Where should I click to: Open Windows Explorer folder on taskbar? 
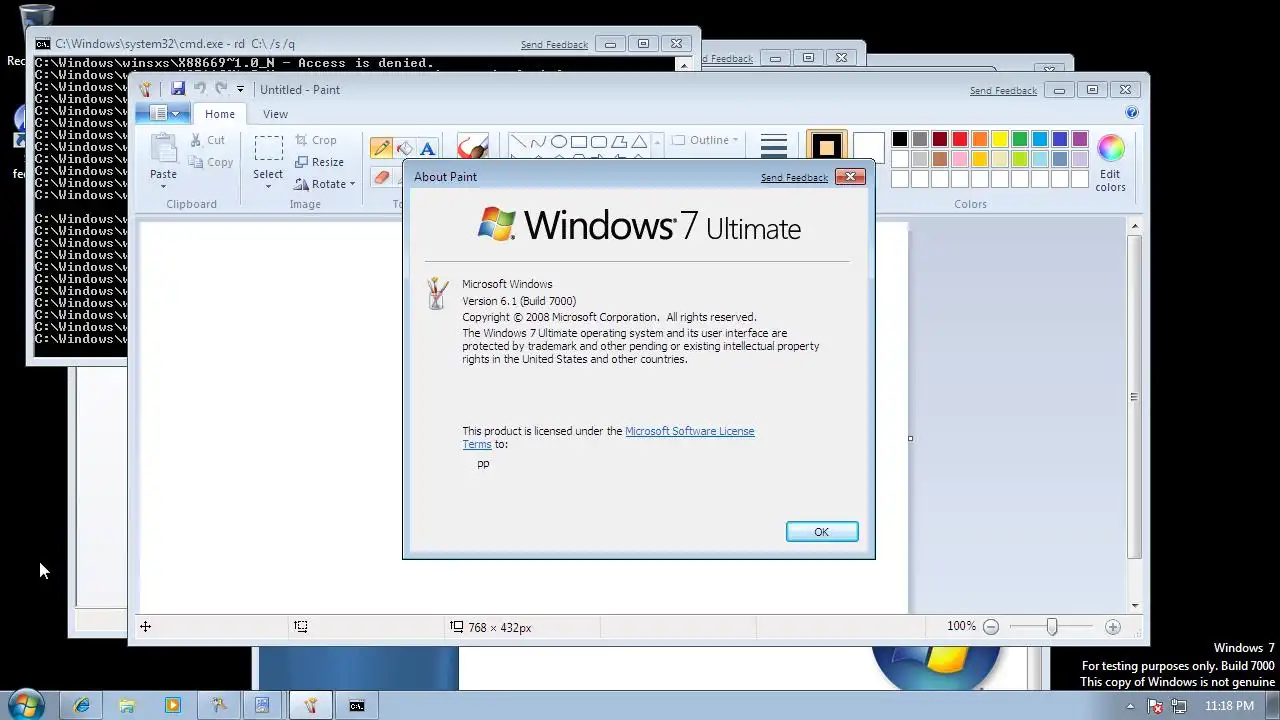pyautogui.click(x=127, y=705)
